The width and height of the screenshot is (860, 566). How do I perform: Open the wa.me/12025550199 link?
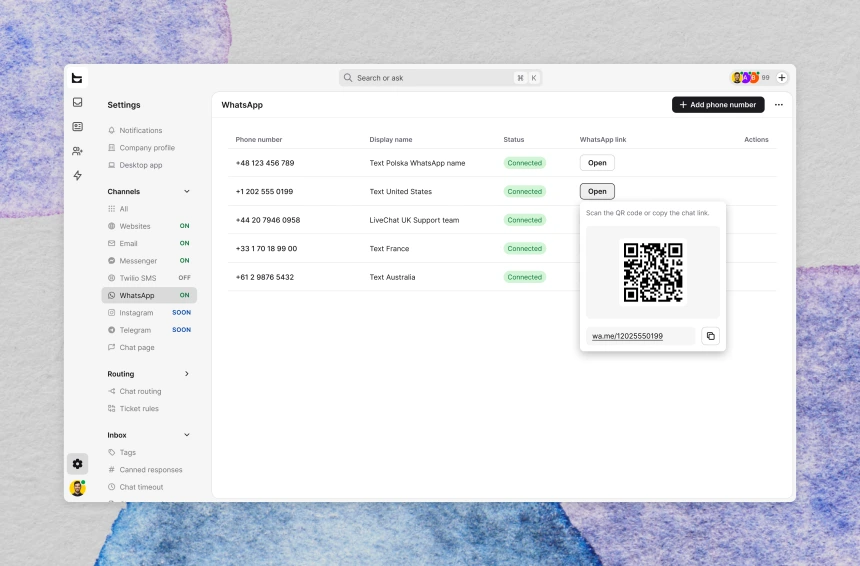(x=627, y=336)
